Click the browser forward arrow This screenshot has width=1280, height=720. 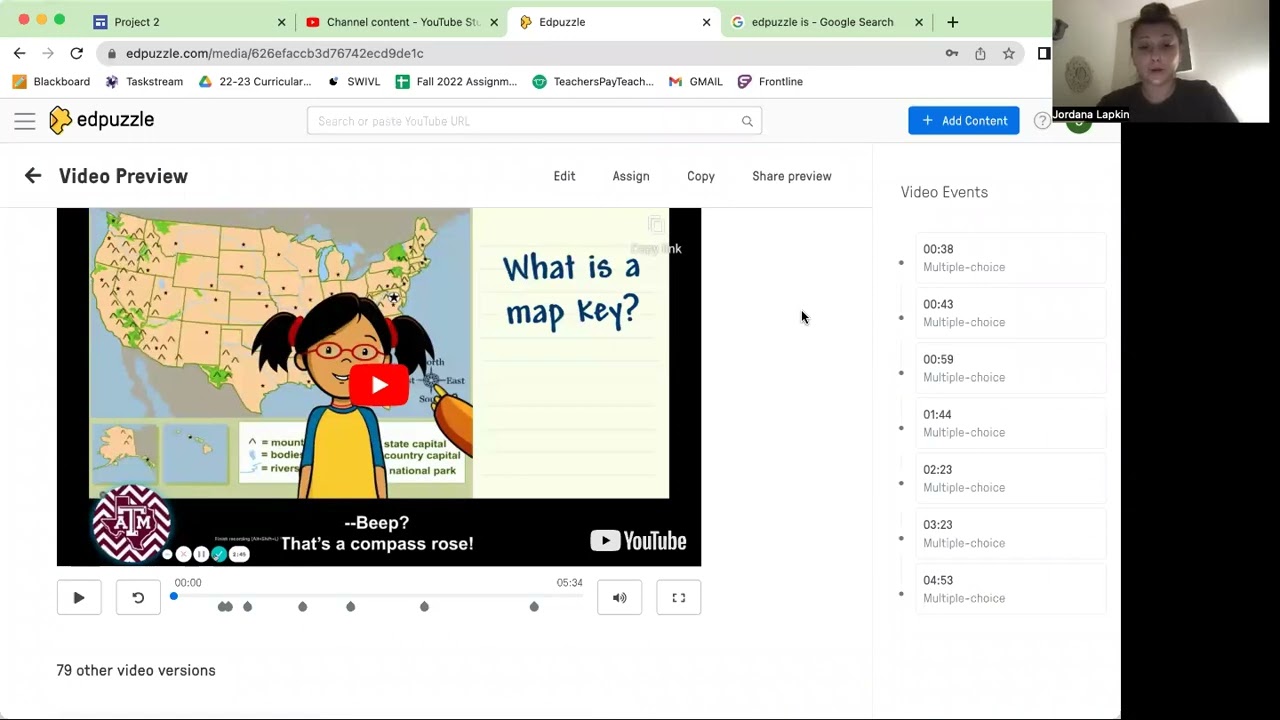(x=48, y=53)
